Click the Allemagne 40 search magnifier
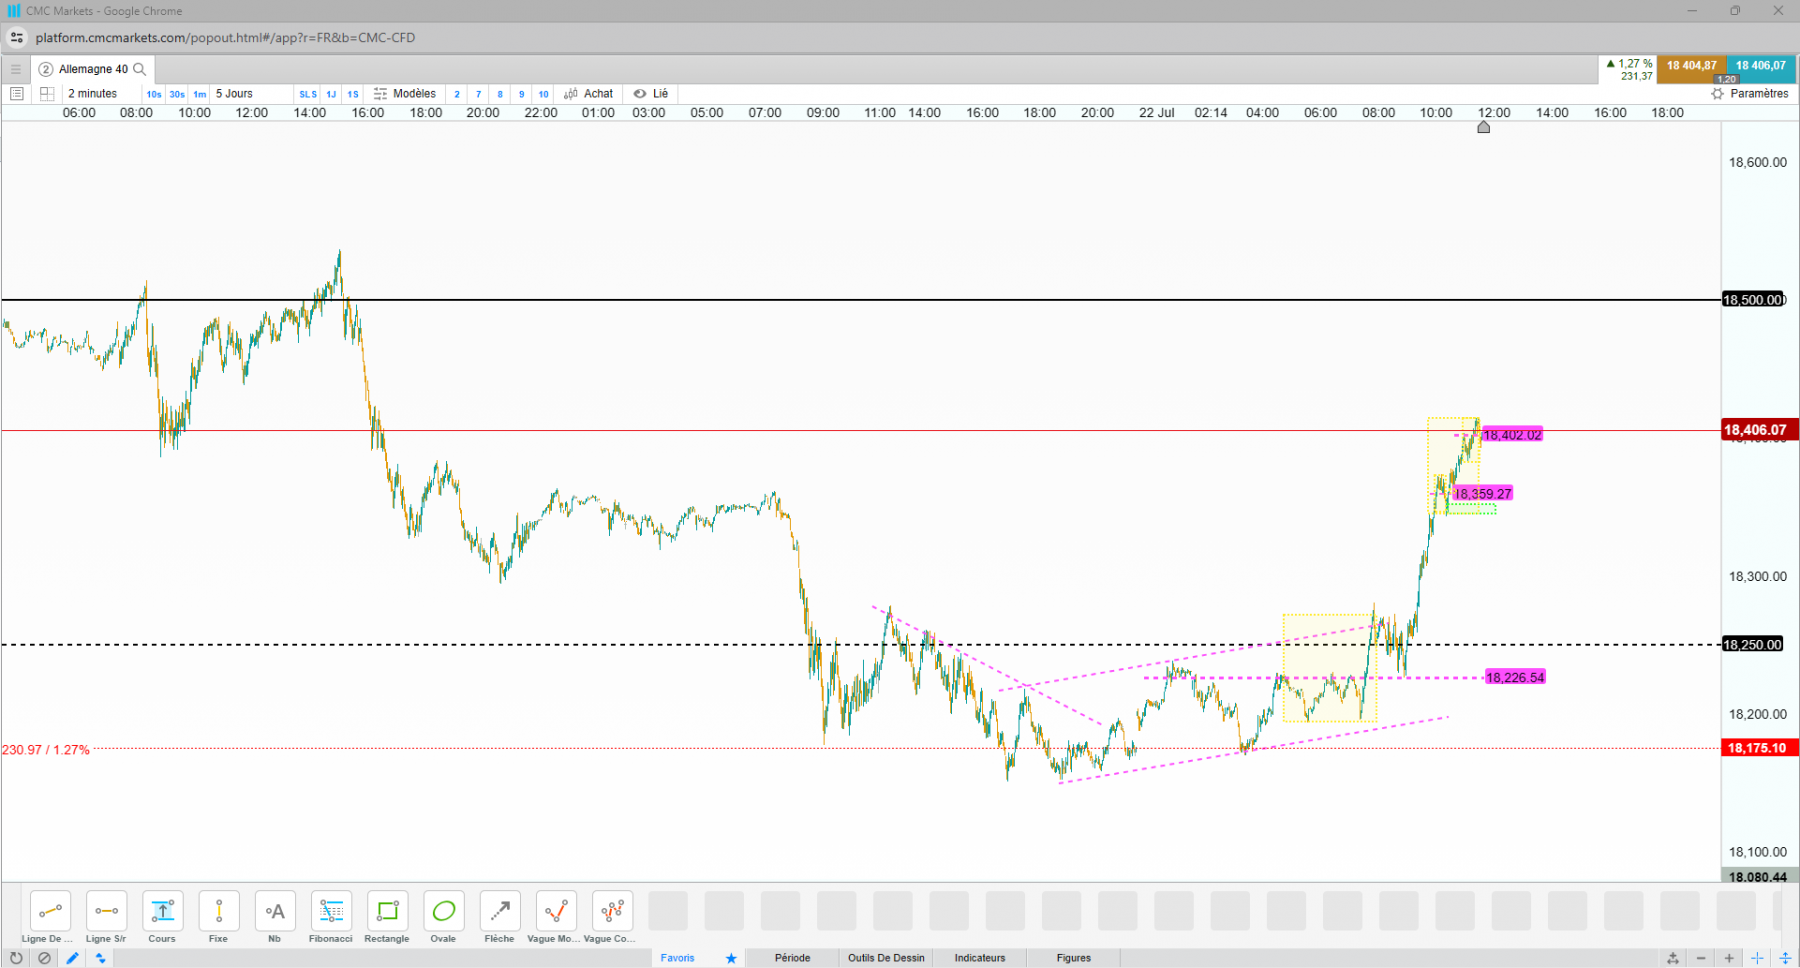The image size is (1800, 968). 140,69
